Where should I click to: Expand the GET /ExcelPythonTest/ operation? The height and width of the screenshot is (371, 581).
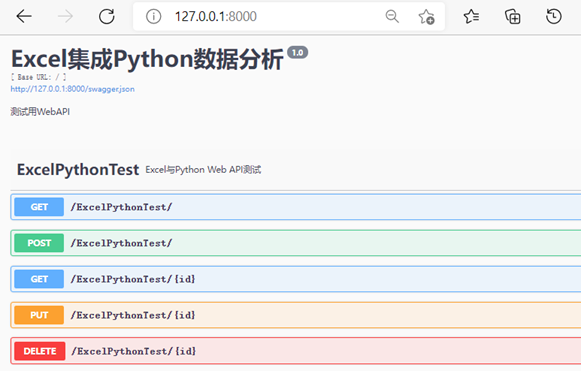coord(296,207)
